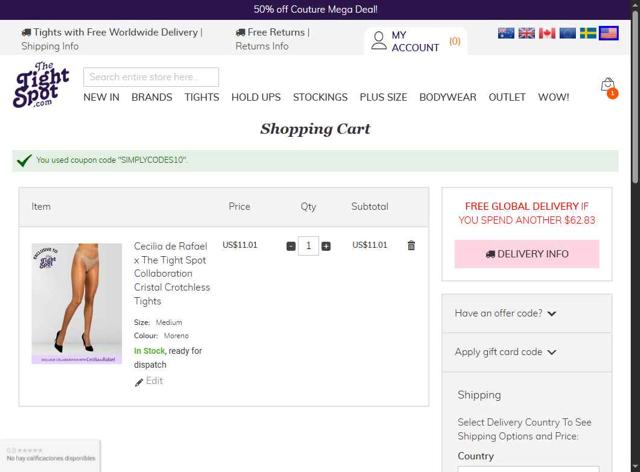
Task: Click the tights product thumbnail image
Action: [77, 303]
